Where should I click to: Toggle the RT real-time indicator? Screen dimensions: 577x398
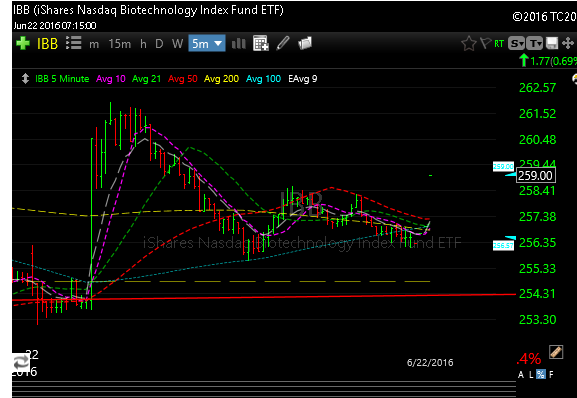coord(499,44)
